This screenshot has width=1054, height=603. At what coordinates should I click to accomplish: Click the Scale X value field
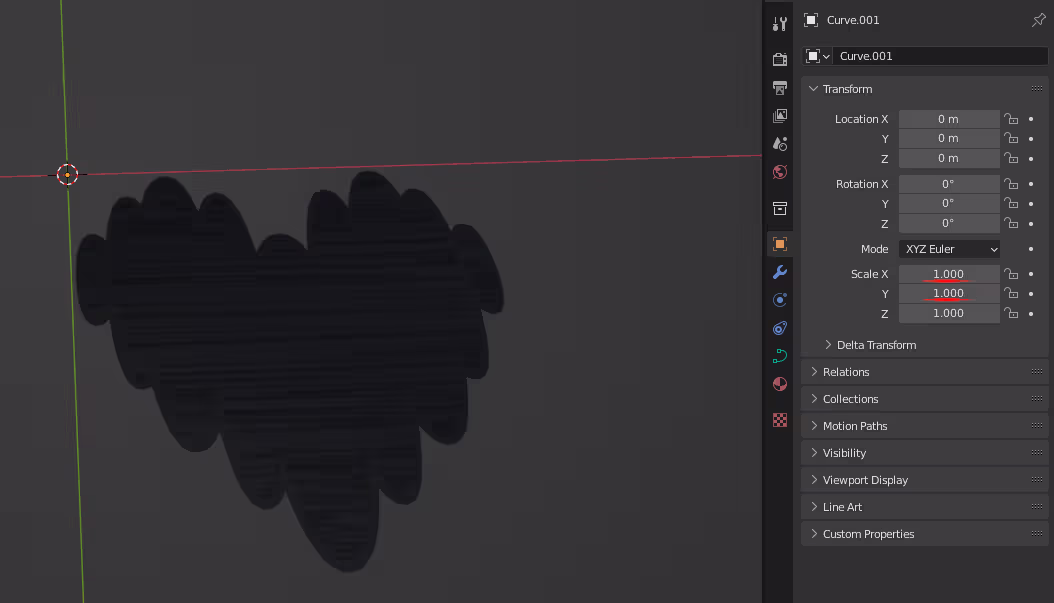click(948, 274)
